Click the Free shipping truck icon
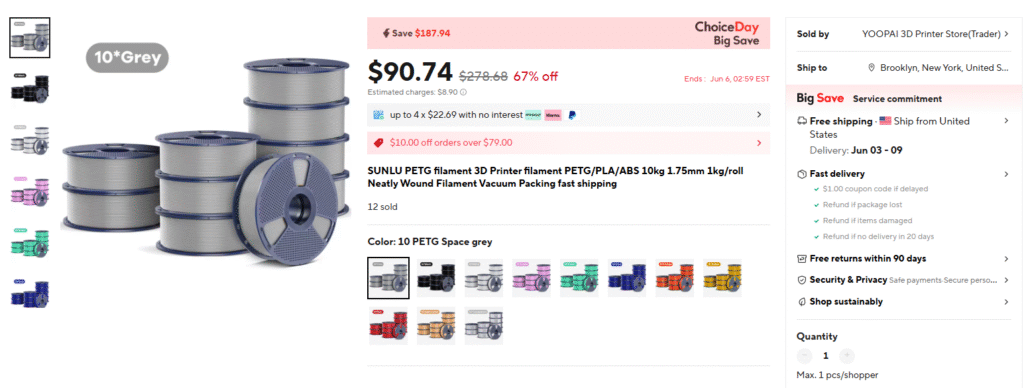The image size is (1024, 388). point(802,121)
